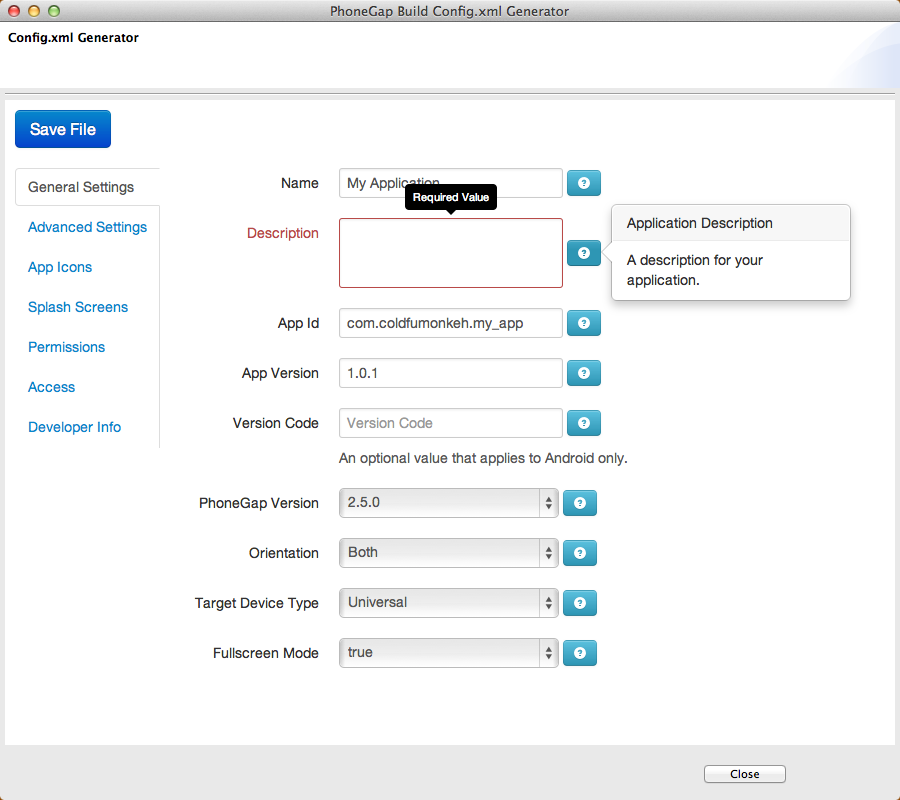900x800 pixels.
Task: Open the App Icons section
Action: 60,267
